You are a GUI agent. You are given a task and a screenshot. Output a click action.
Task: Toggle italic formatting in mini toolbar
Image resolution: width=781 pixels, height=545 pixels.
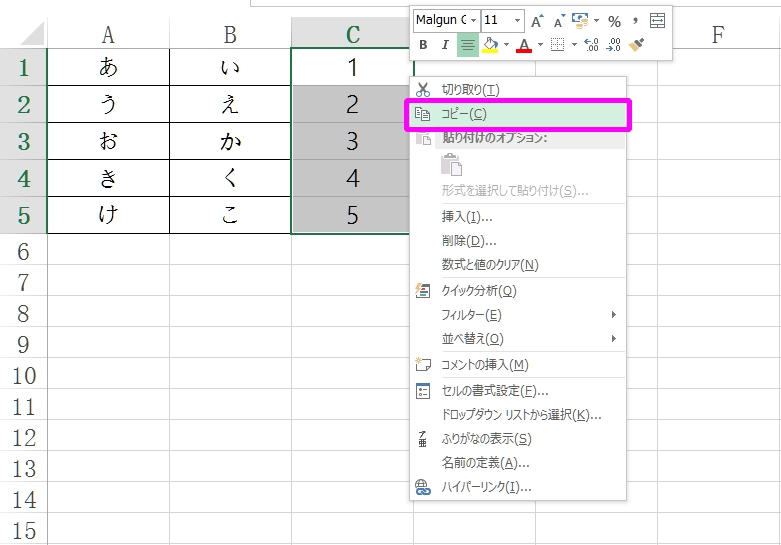click(445, 45)
